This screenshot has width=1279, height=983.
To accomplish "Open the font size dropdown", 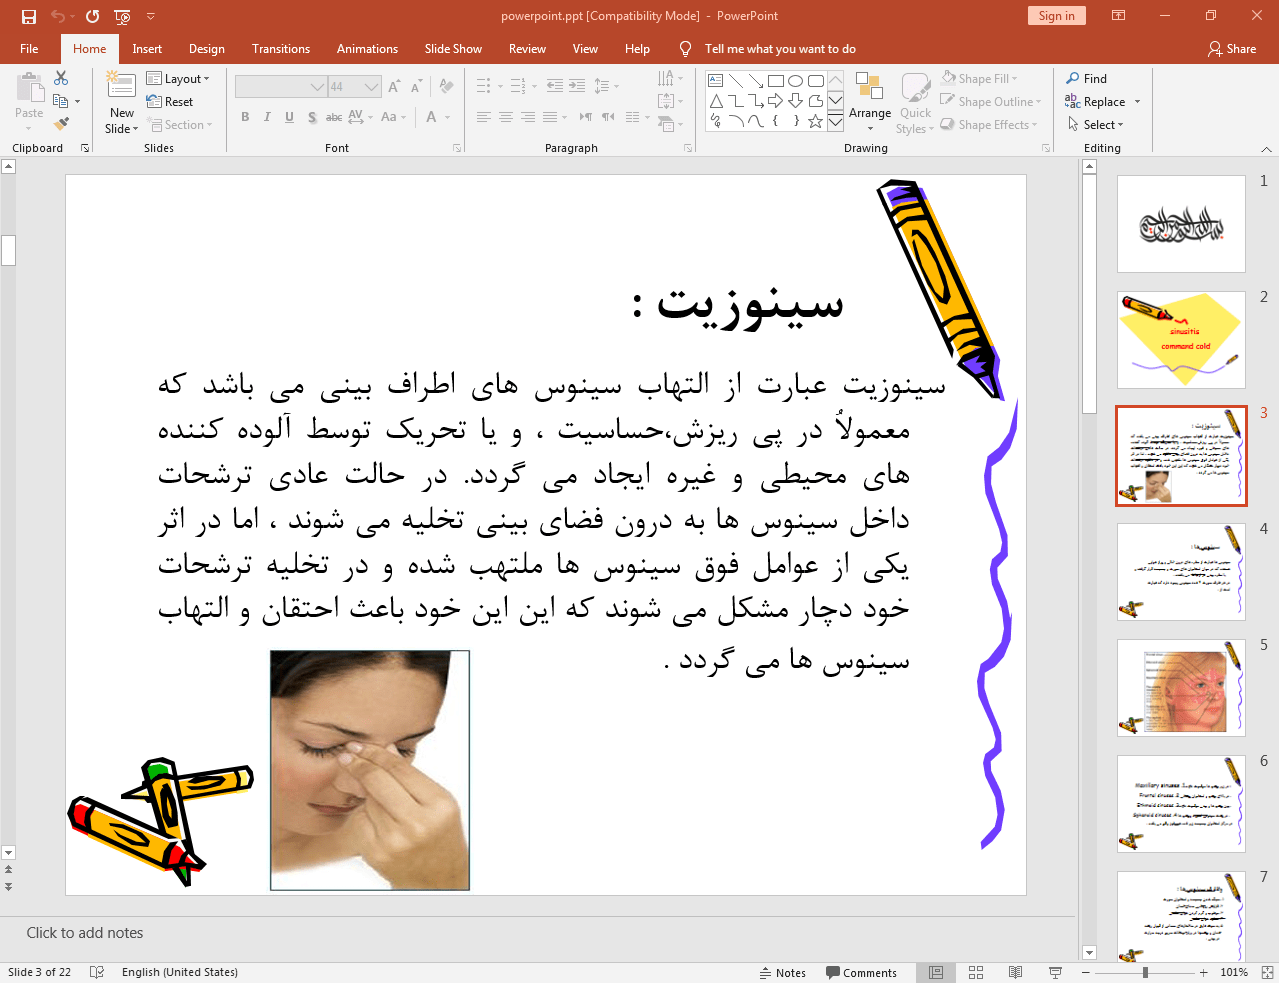I will 370,86.
